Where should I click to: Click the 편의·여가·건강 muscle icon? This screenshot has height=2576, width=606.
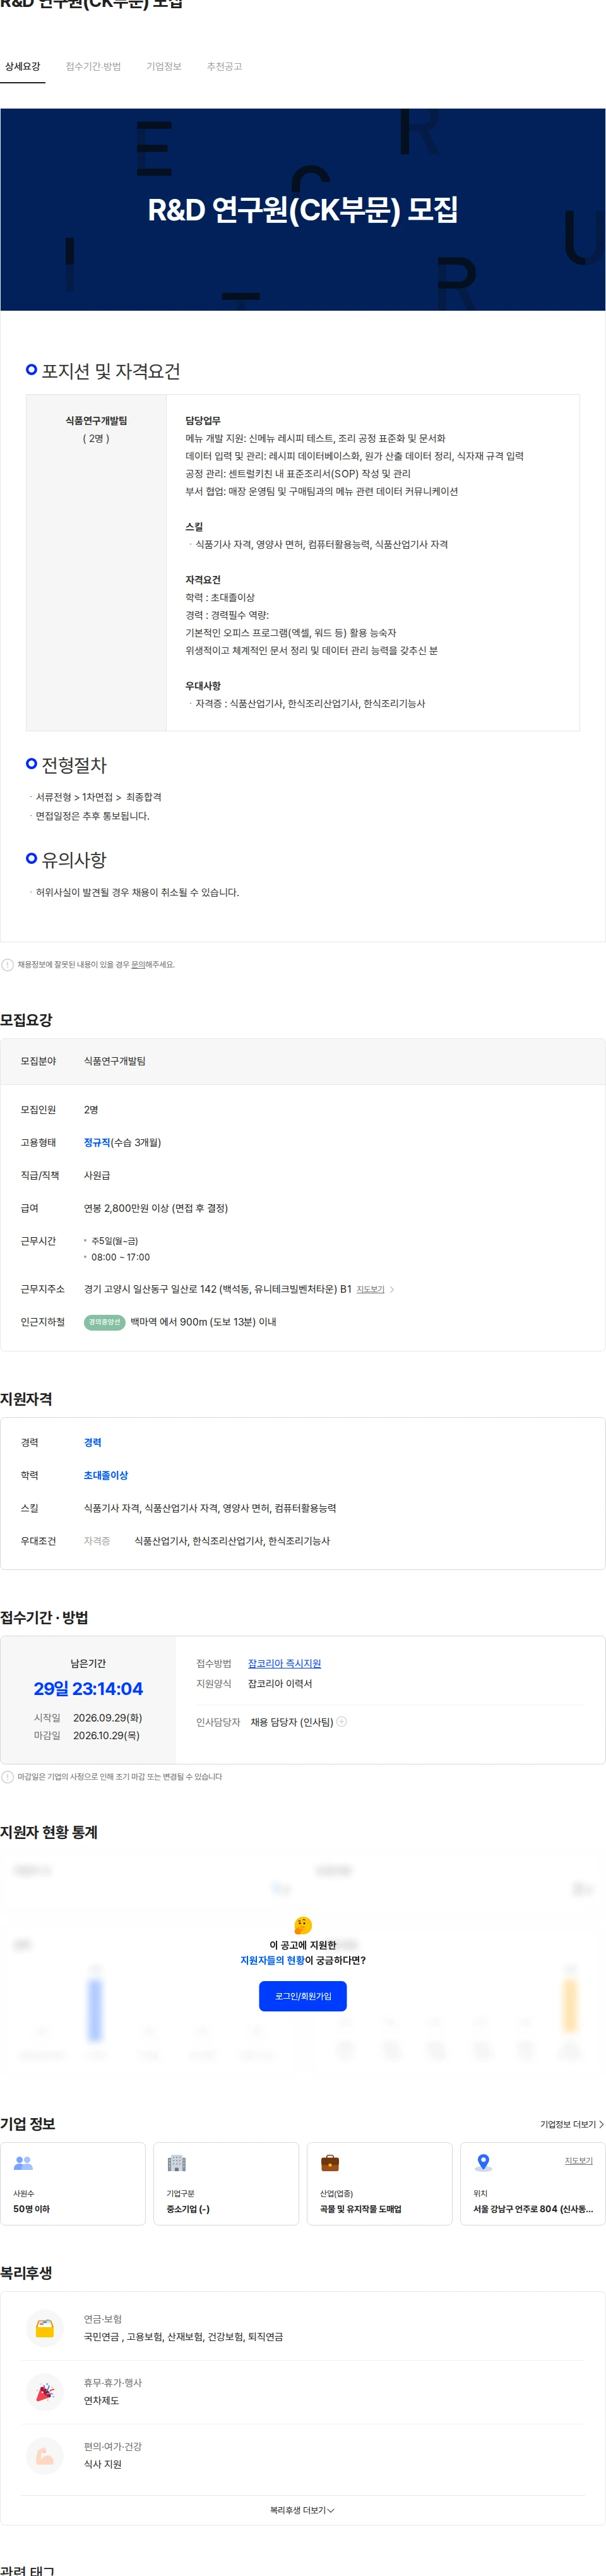tap(44, 2456)
